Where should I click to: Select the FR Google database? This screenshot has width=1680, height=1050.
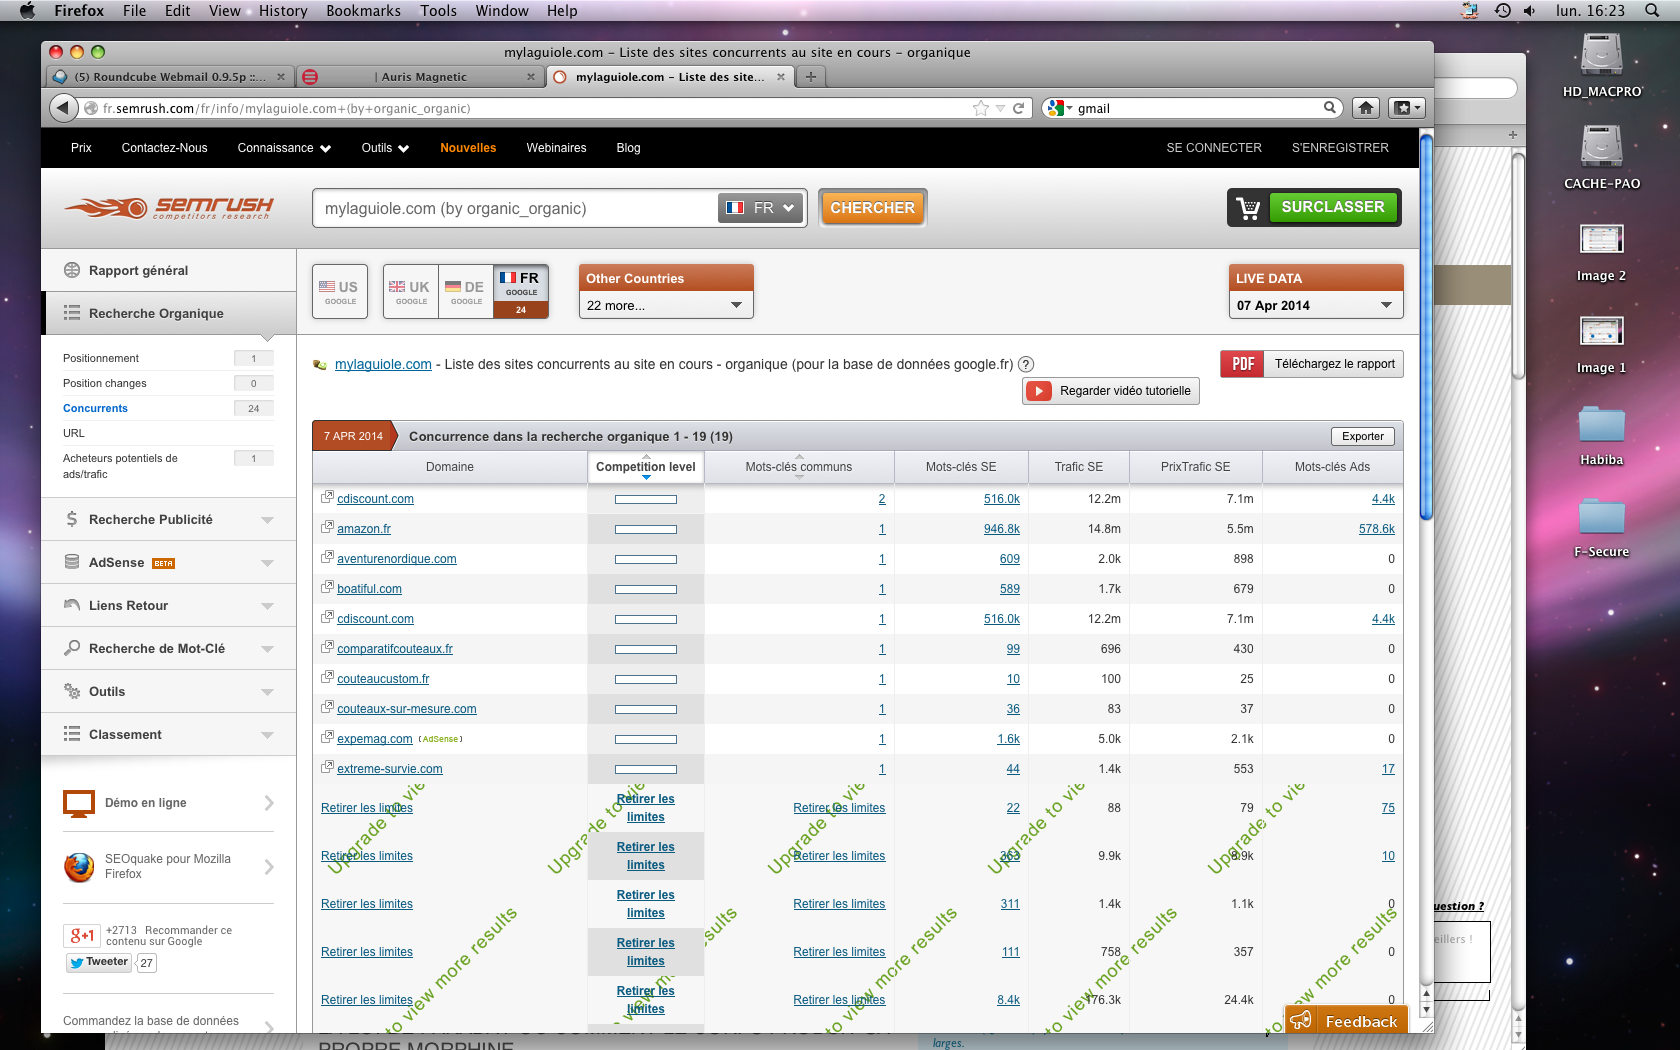pos(521,291)
